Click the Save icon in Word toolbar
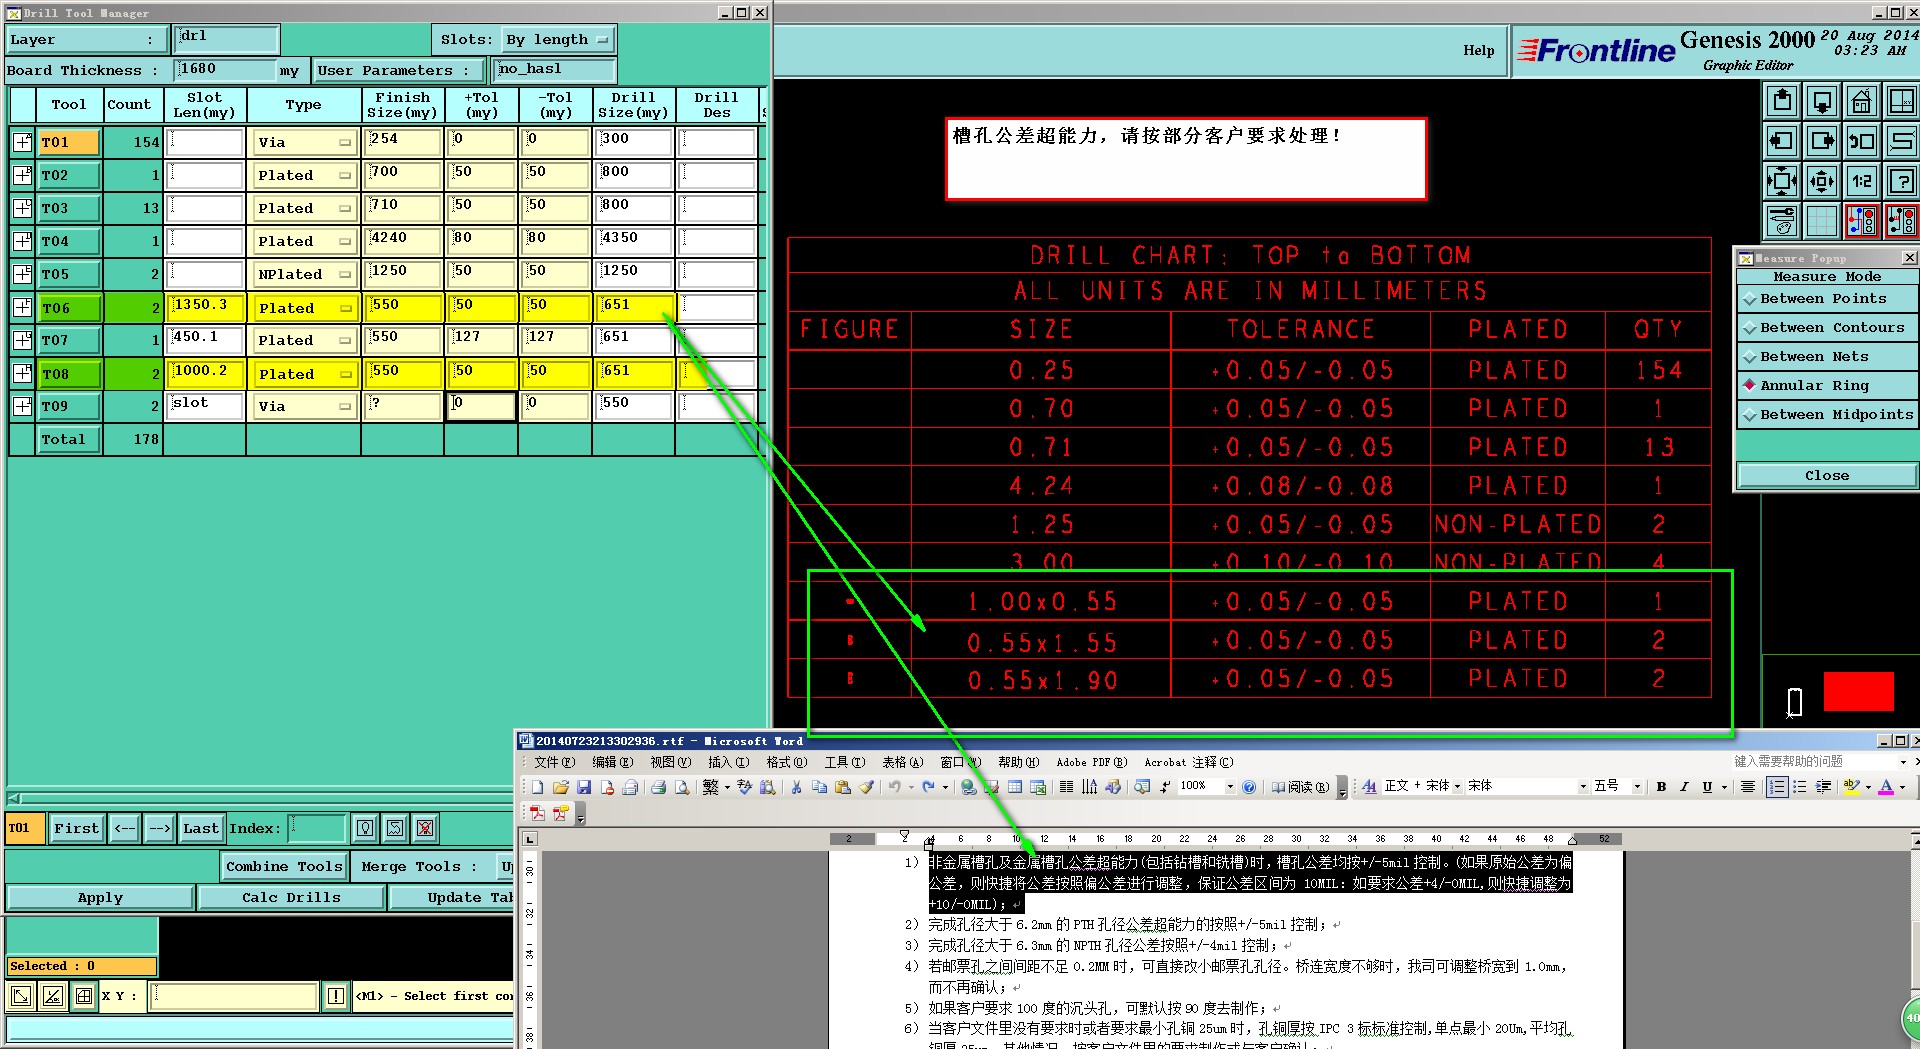Image resolution: width=1920 pixels, height=1049 pixels. click(x=584, y=787)
